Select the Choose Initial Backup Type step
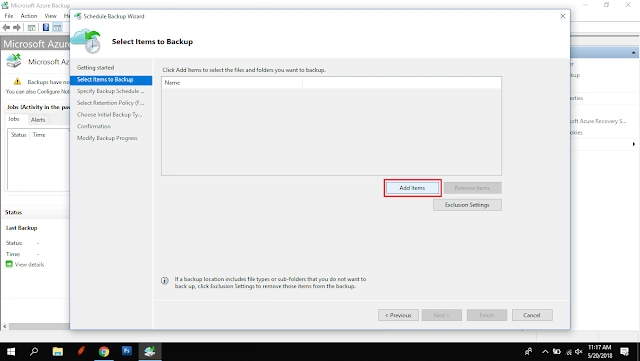This screenshot has width=640, height=361. point(109,115)
